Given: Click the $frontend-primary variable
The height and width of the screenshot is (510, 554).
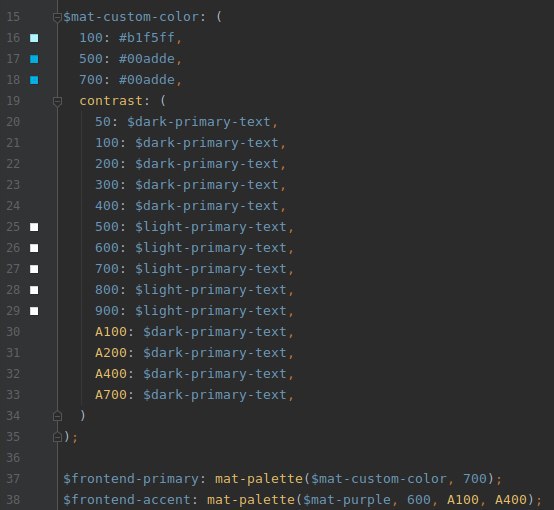Looking at the screenshot, I should (x=131, y=479).
